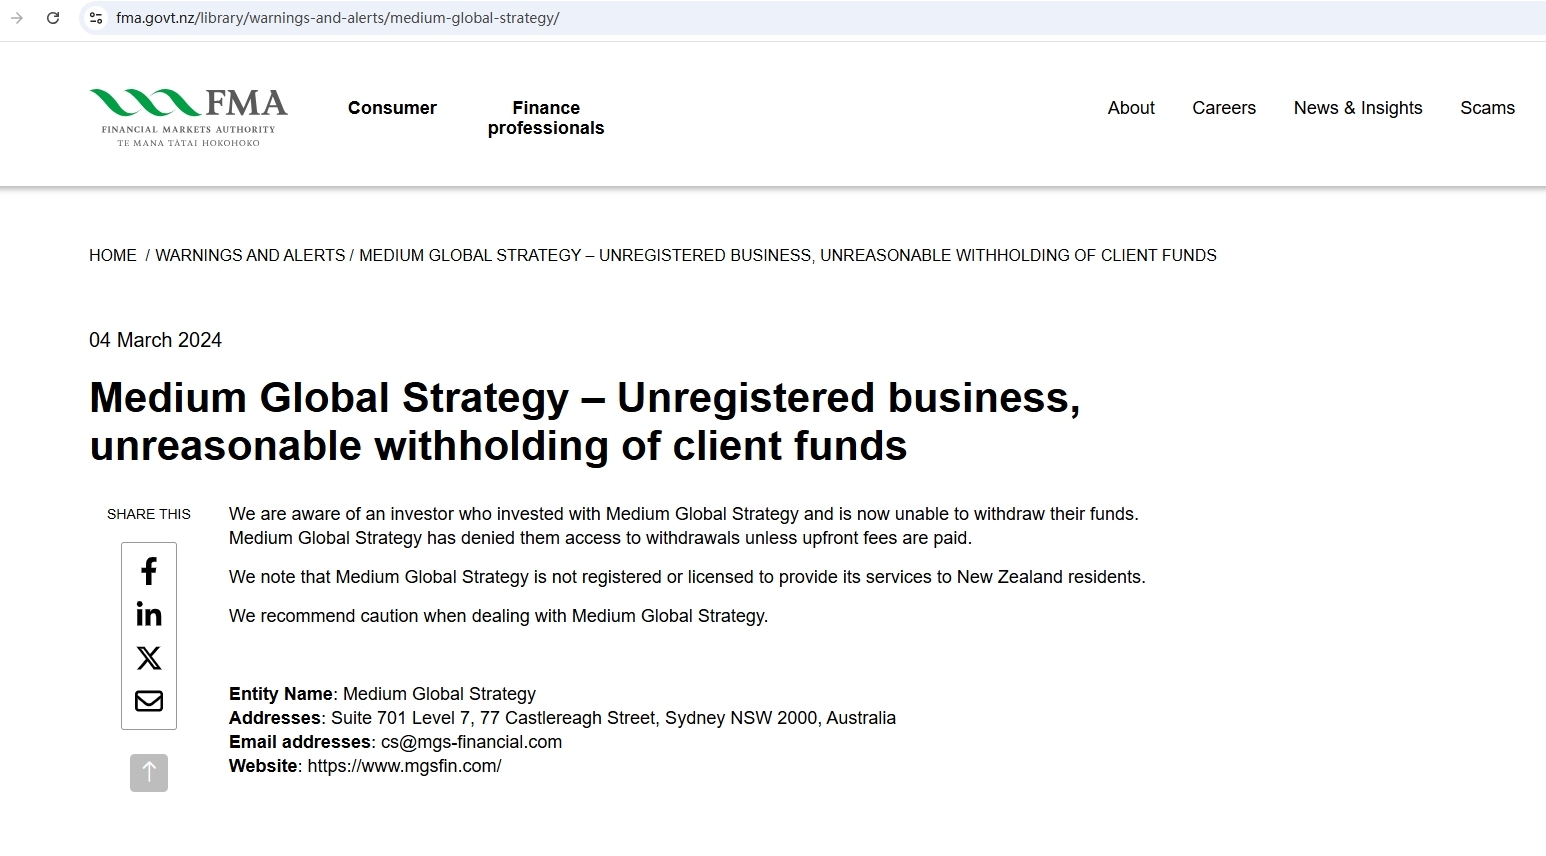Open the Consumer menu
Screen dimensions: 1546x856
click(392, 108)
